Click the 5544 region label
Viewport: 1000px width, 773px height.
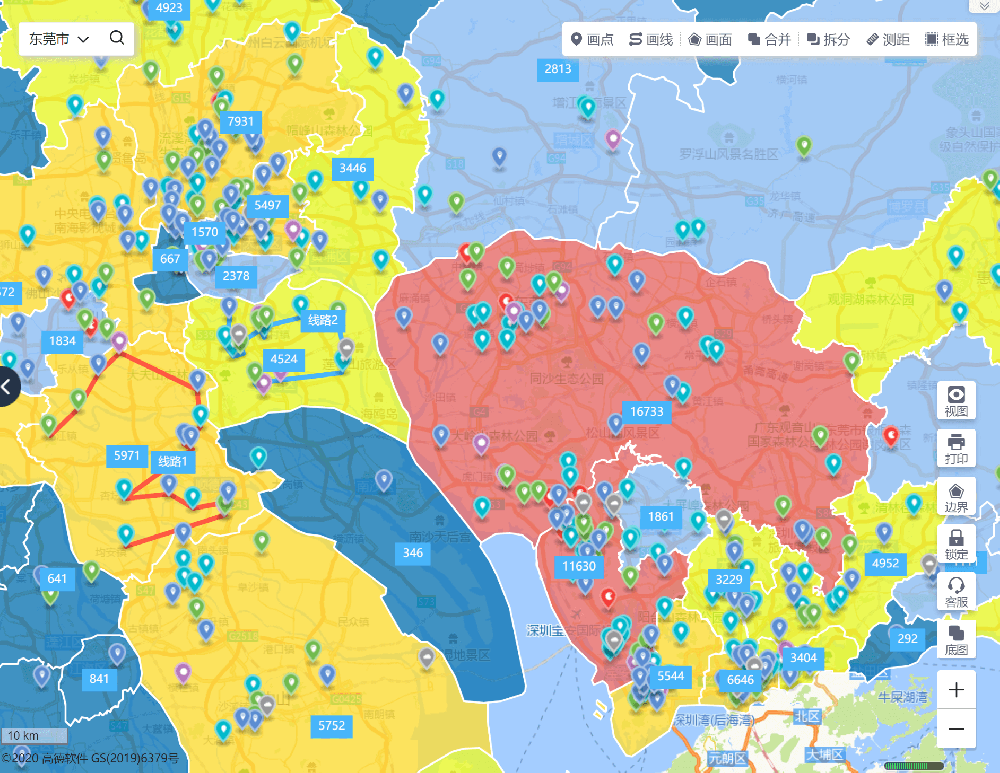pyautogui.click(x=670, y=676)
